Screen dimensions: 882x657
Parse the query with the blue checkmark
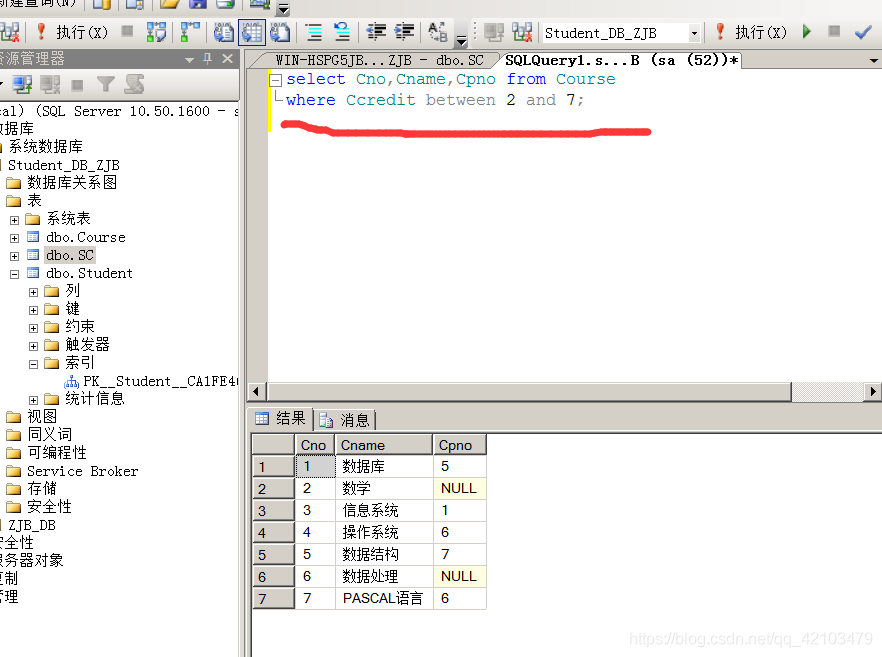863,33
